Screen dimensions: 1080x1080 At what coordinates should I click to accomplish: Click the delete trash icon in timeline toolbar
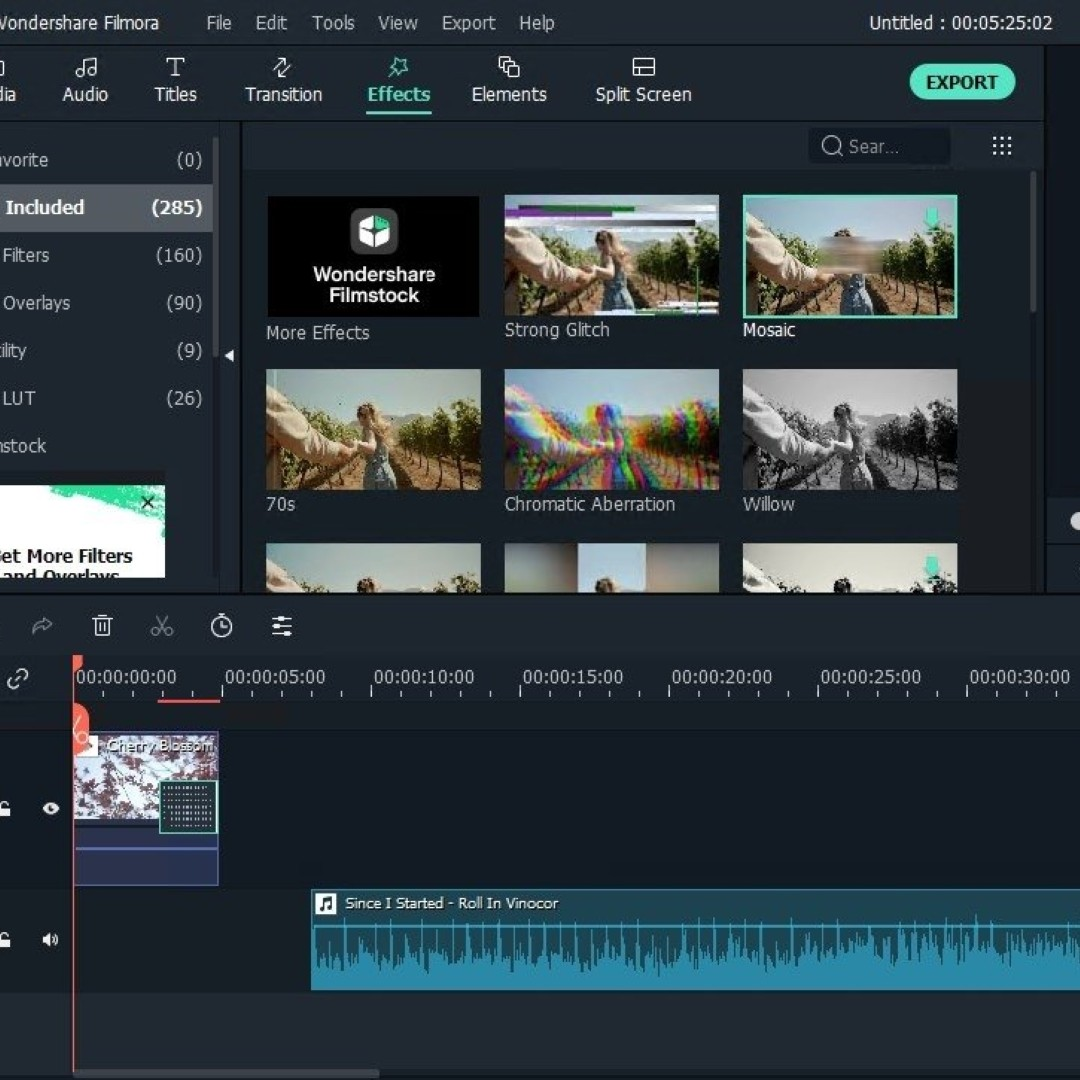(x=102, y=626)
